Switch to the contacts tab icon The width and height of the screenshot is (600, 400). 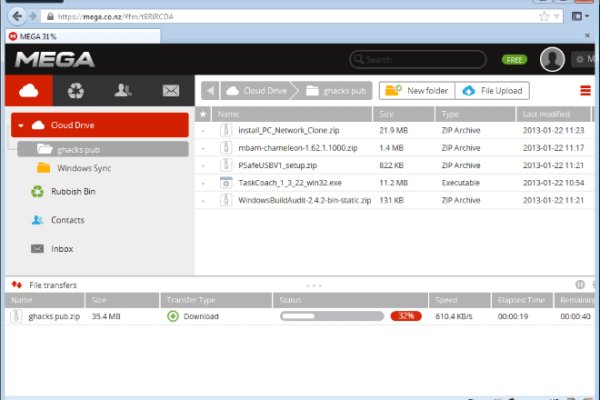click(x=122, y=91)
